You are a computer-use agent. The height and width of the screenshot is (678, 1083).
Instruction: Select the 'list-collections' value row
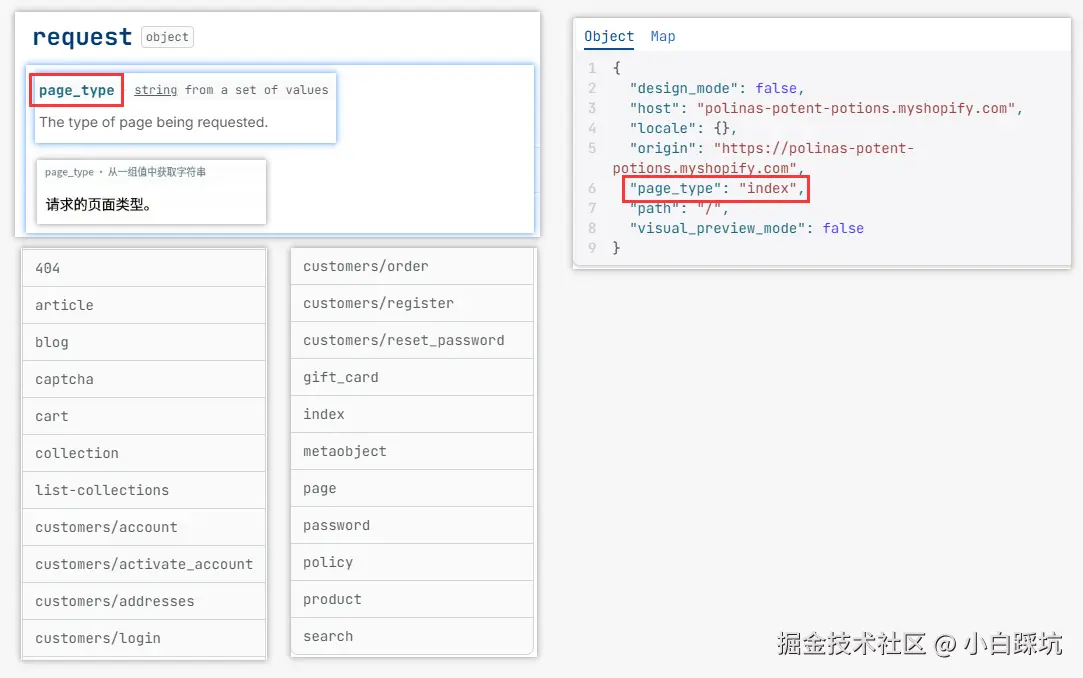(x=144, y=490)
